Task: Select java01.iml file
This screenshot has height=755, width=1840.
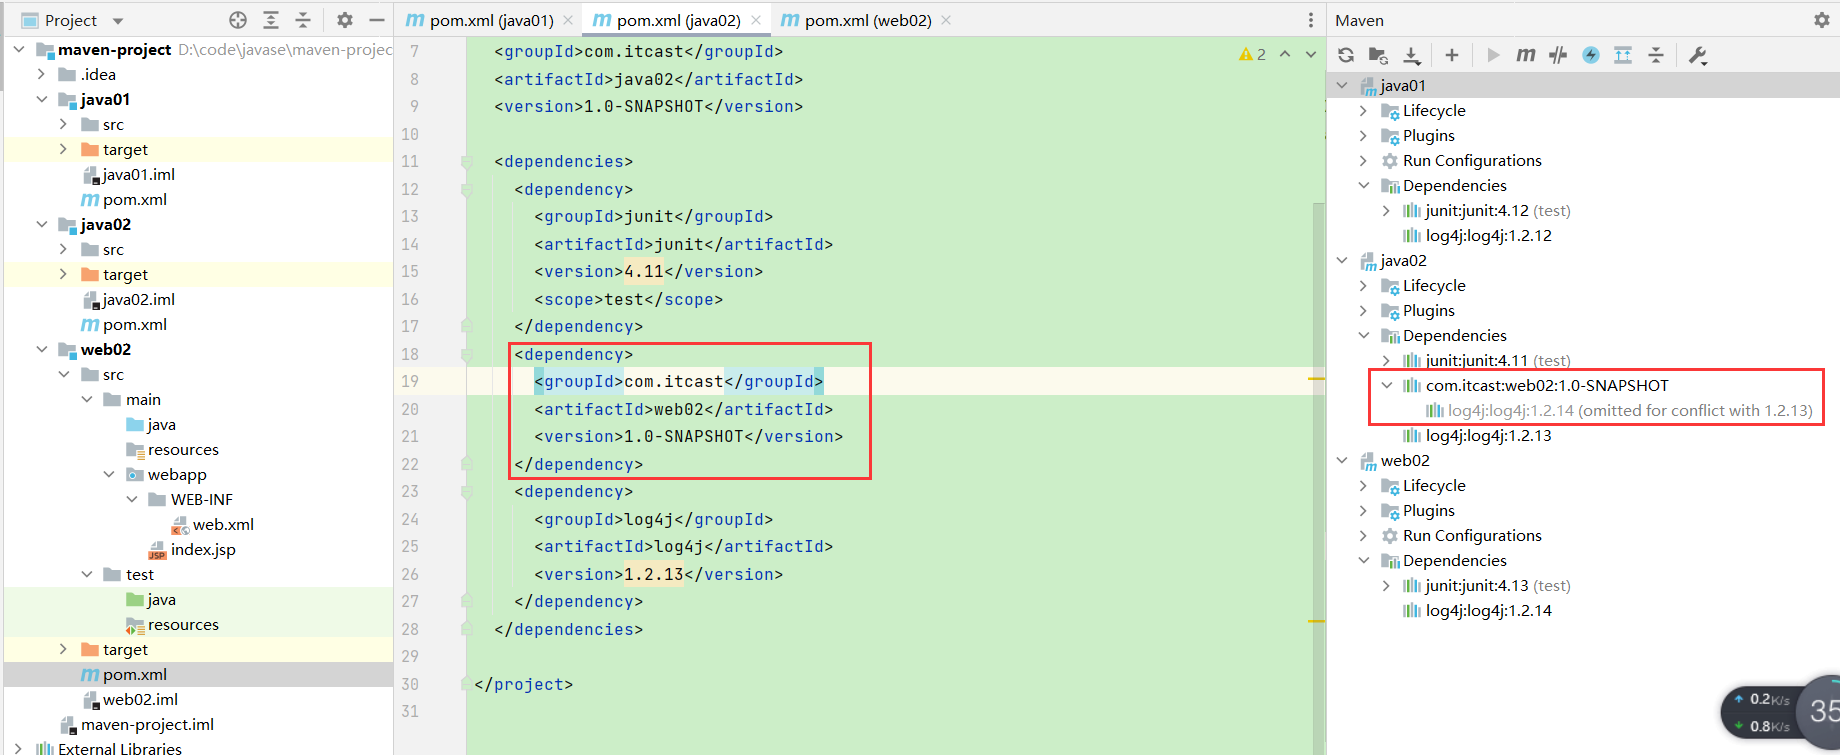Action: coord(128,174)
